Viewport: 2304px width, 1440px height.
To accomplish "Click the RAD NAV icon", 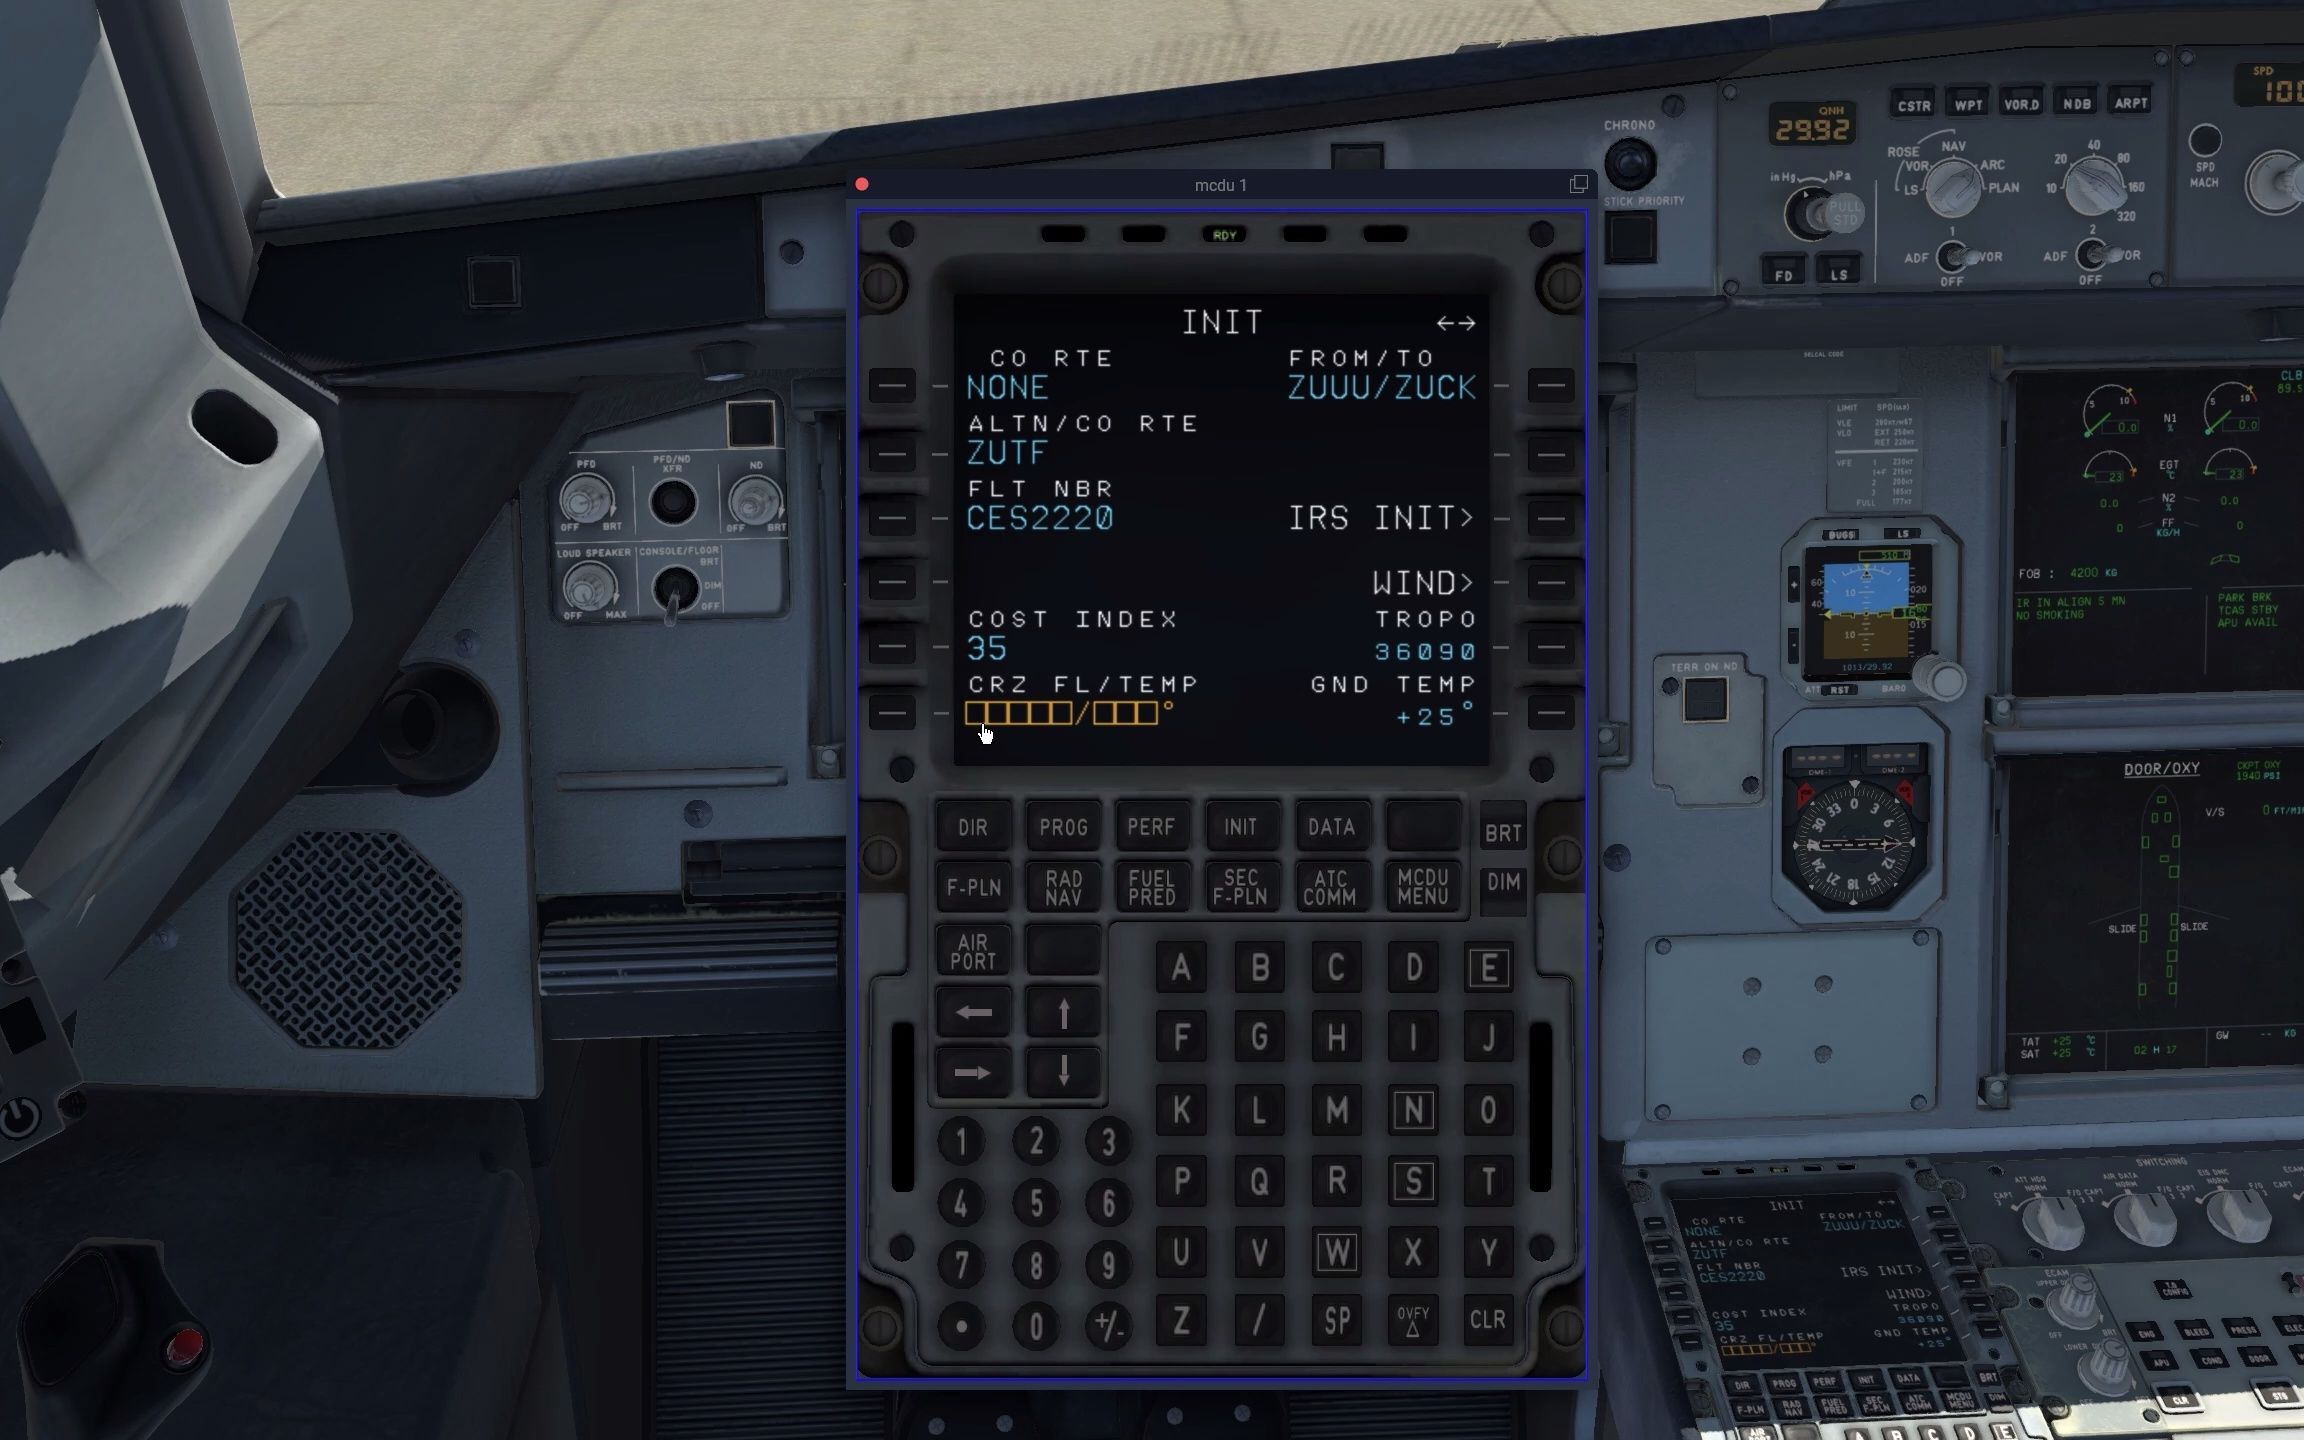I will point(1062,886).
